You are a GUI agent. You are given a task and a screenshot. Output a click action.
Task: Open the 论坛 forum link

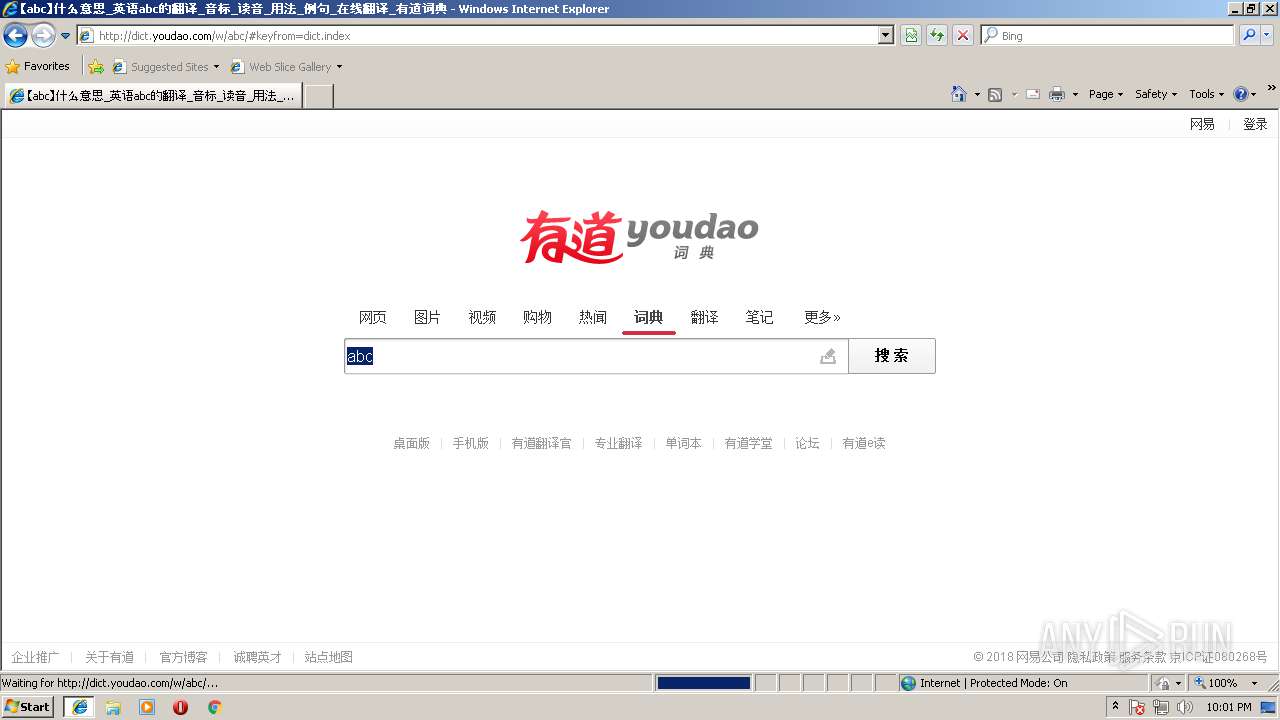[x=807, y=443]
